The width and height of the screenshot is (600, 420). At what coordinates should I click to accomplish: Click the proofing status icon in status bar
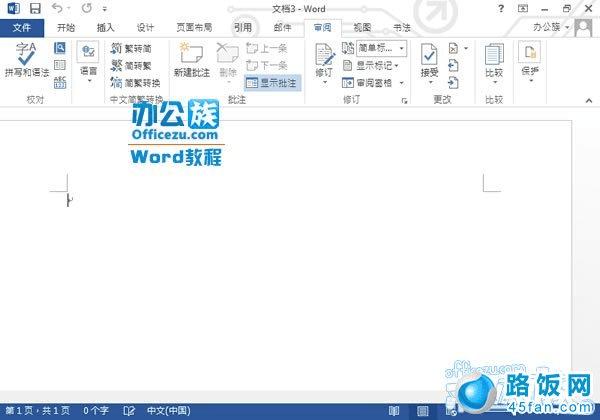pyautogui.click(x=129, y=411)
